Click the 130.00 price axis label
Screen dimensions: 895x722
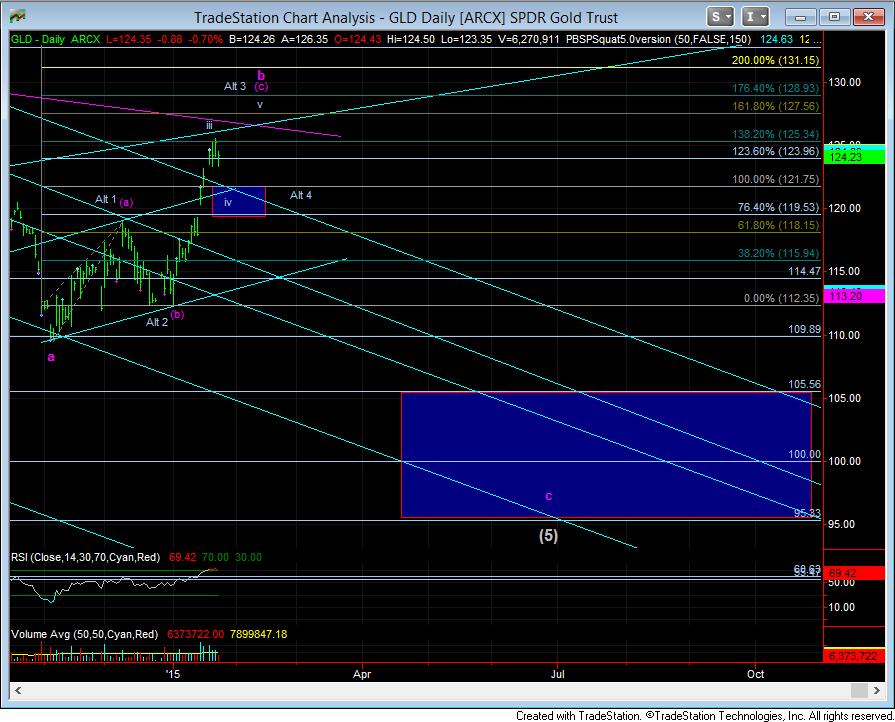coord(844,82)
